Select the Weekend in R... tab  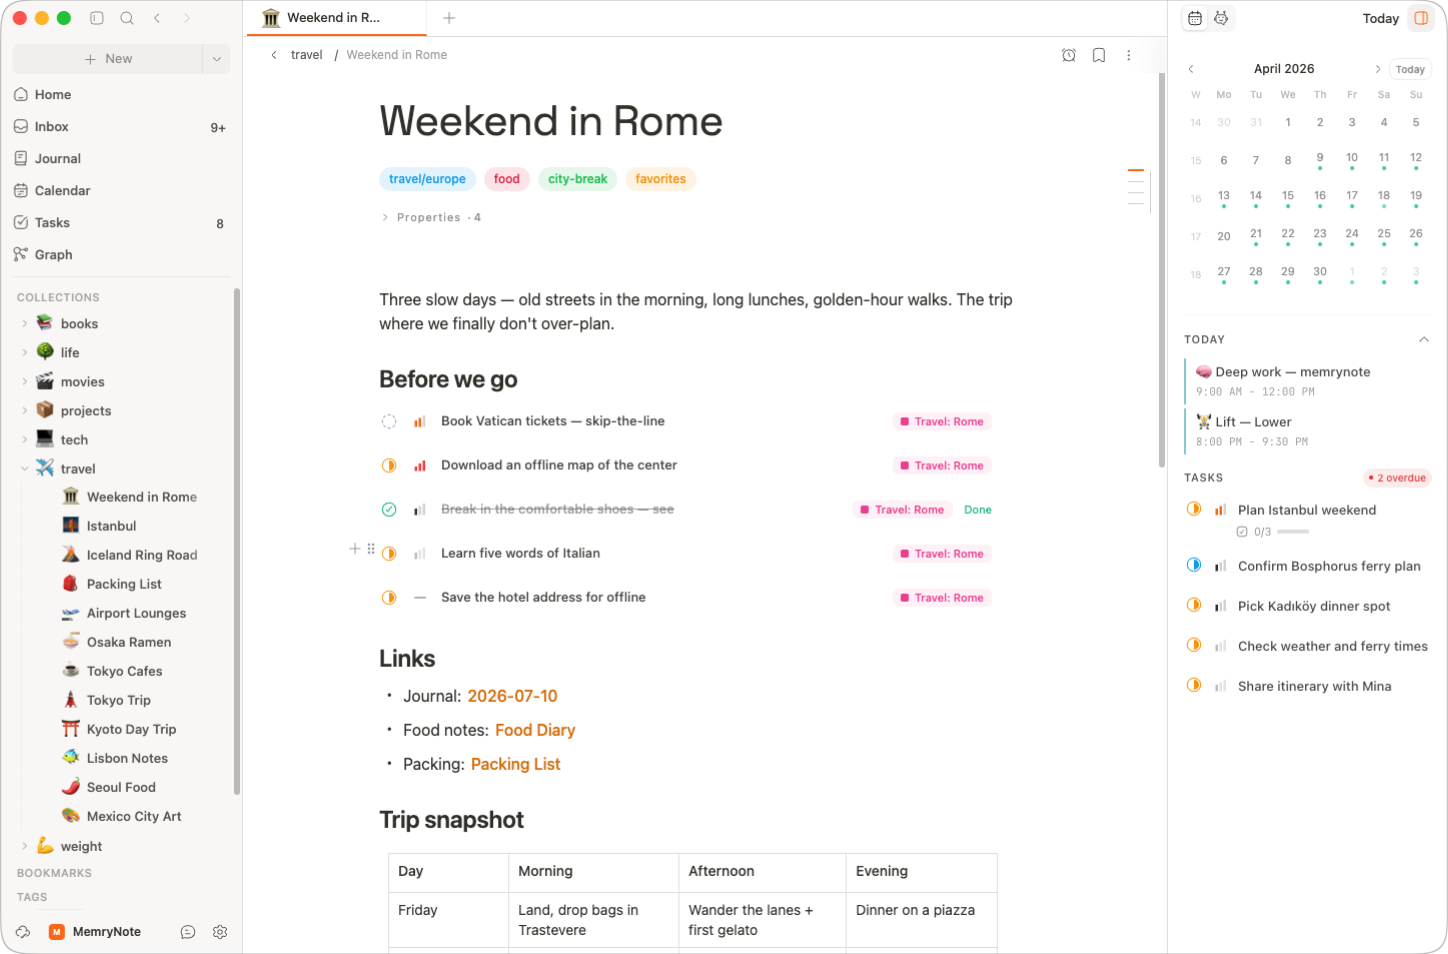coord(335,18)
